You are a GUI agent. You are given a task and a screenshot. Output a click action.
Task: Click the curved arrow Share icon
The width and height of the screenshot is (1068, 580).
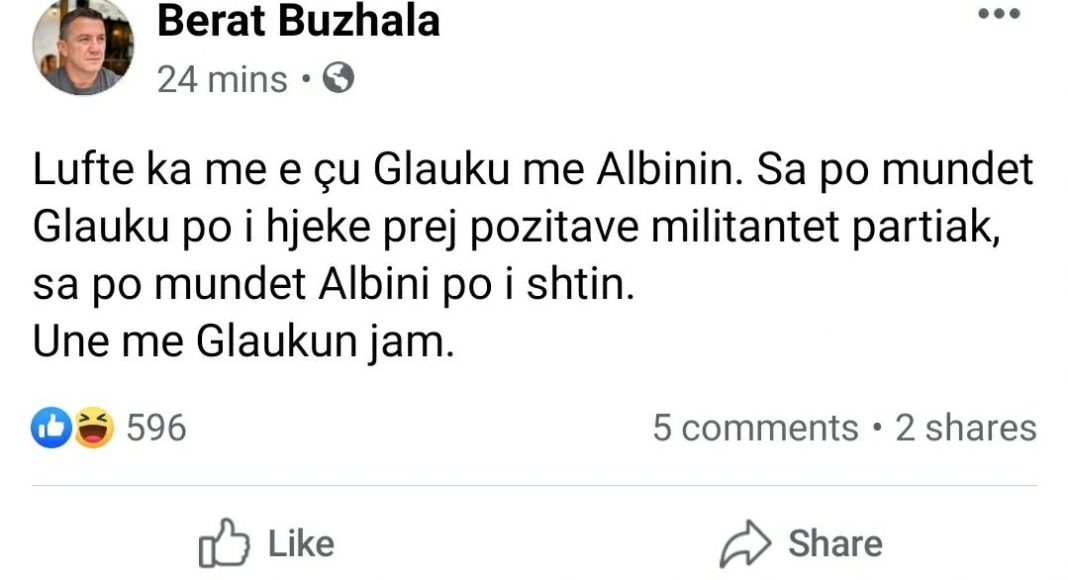pyautogui.click(x=745, y=545)
